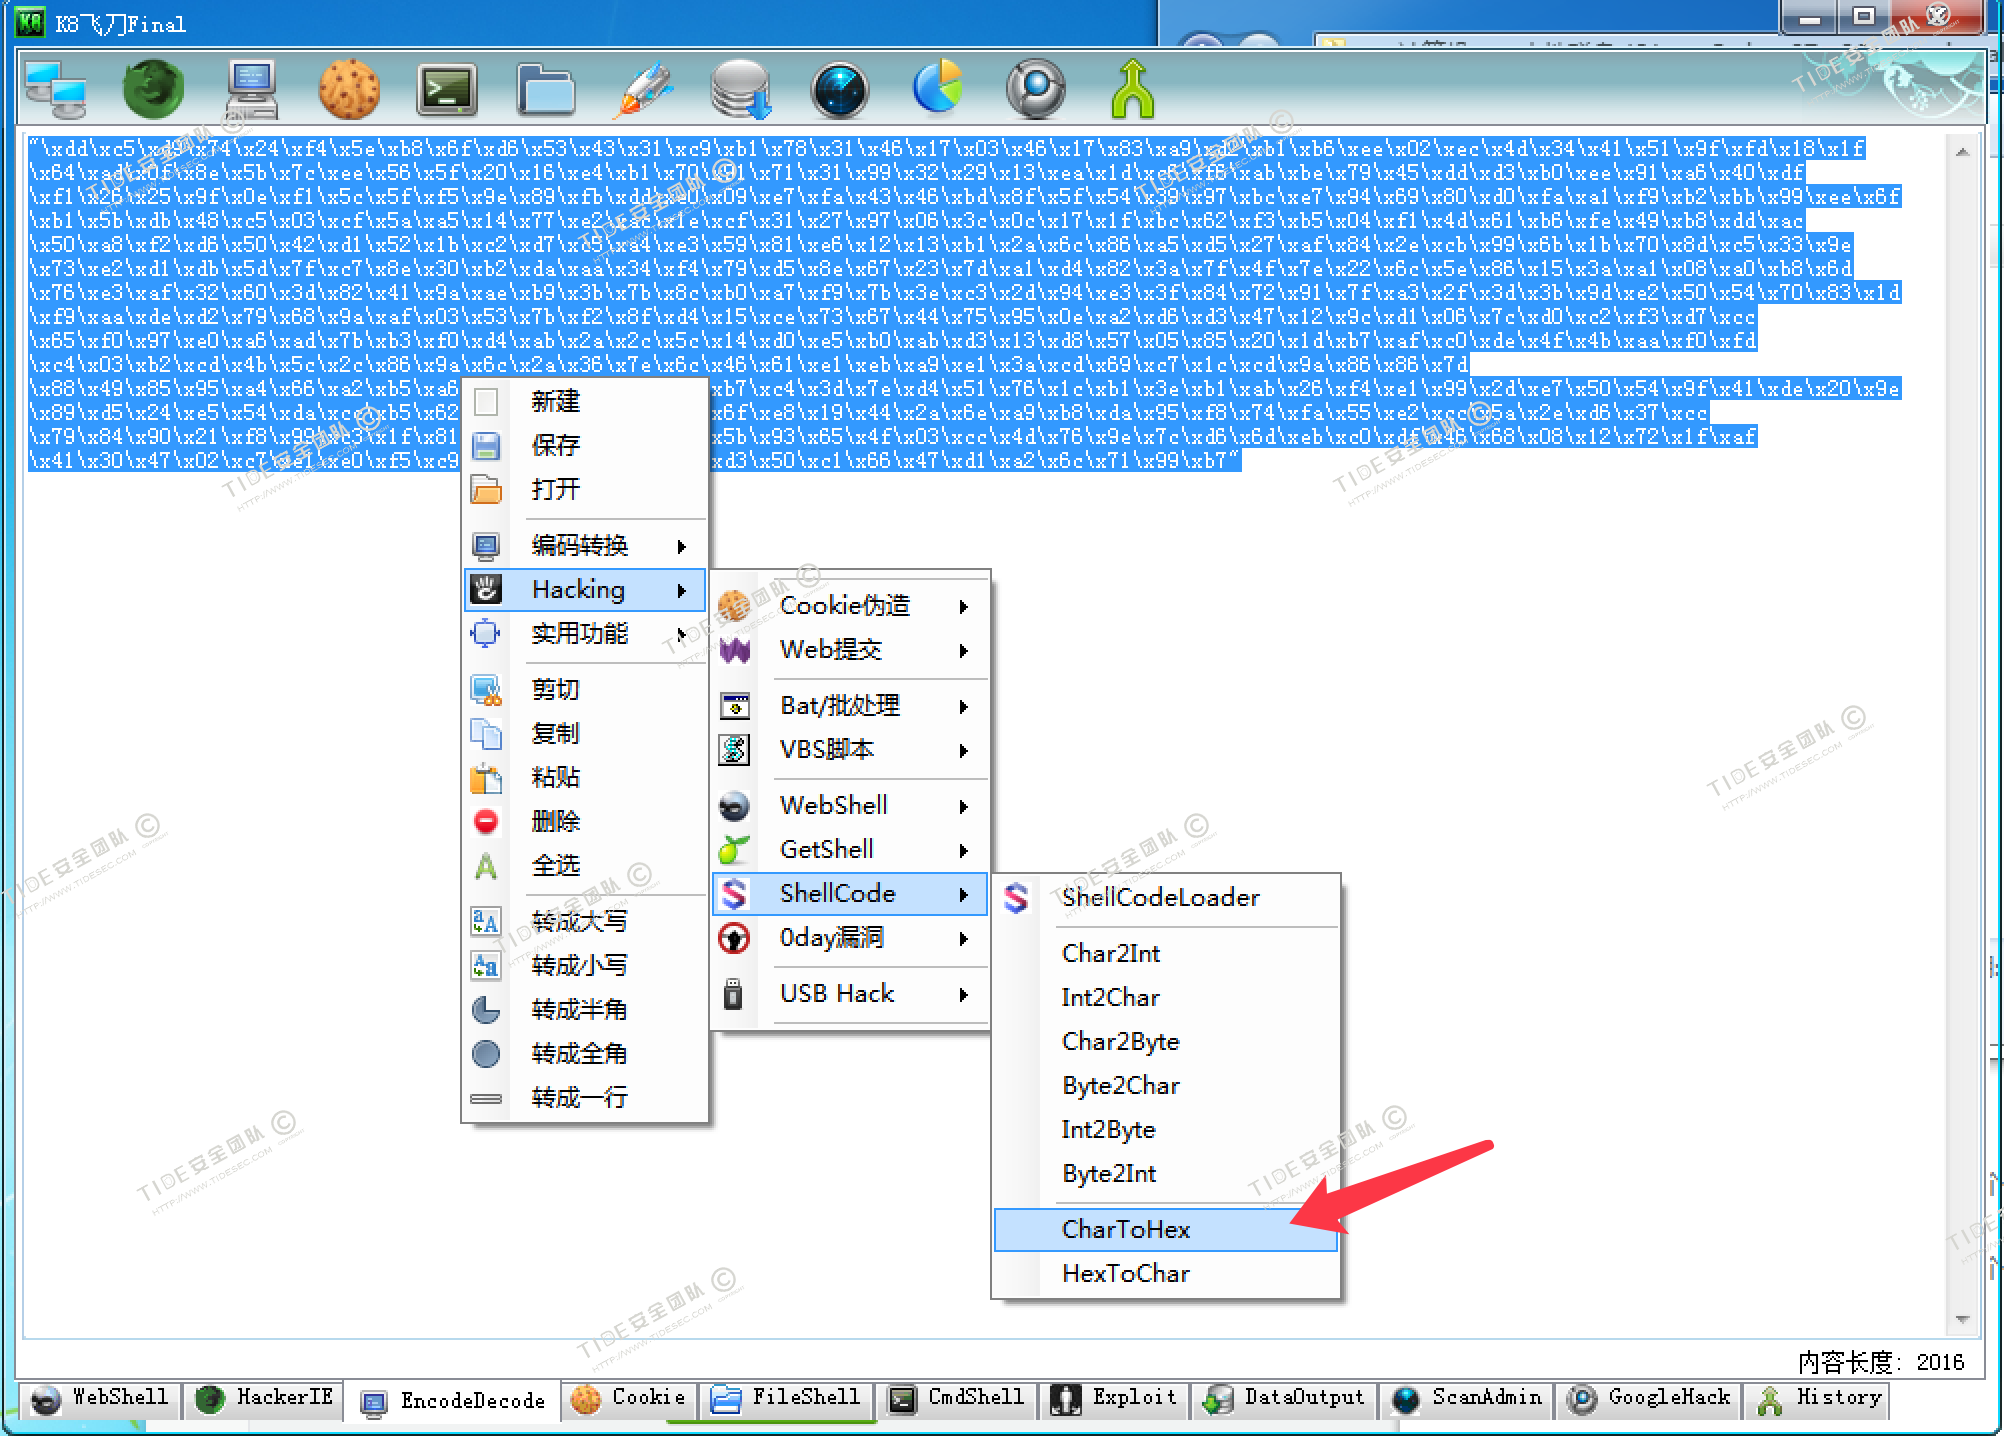The width and height of the screenshot is (2004, 1436).
Task: Click the green hacker globe toolbar icon
Action: pos(152,89)
